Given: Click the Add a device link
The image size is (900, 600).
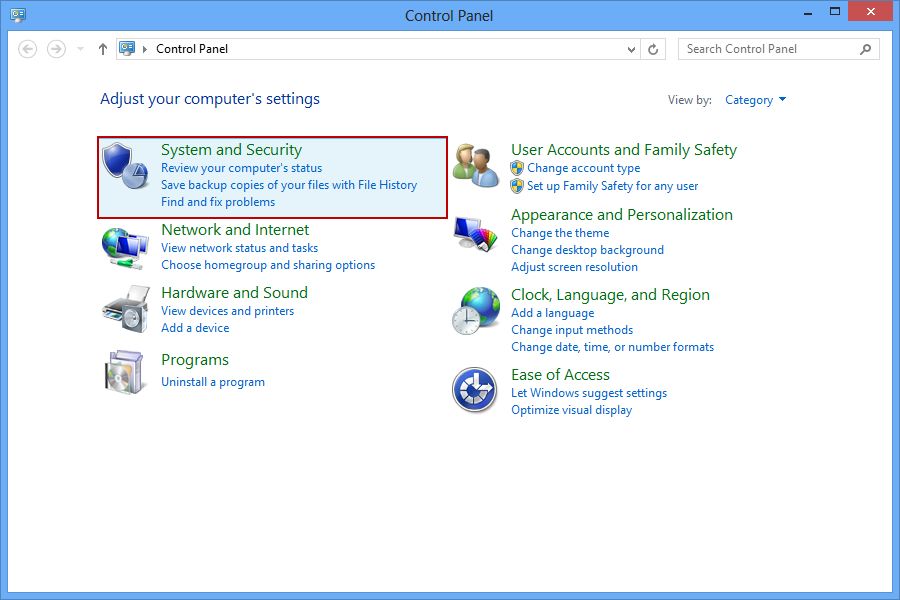Looking at the screenshot, I should 195,328.
